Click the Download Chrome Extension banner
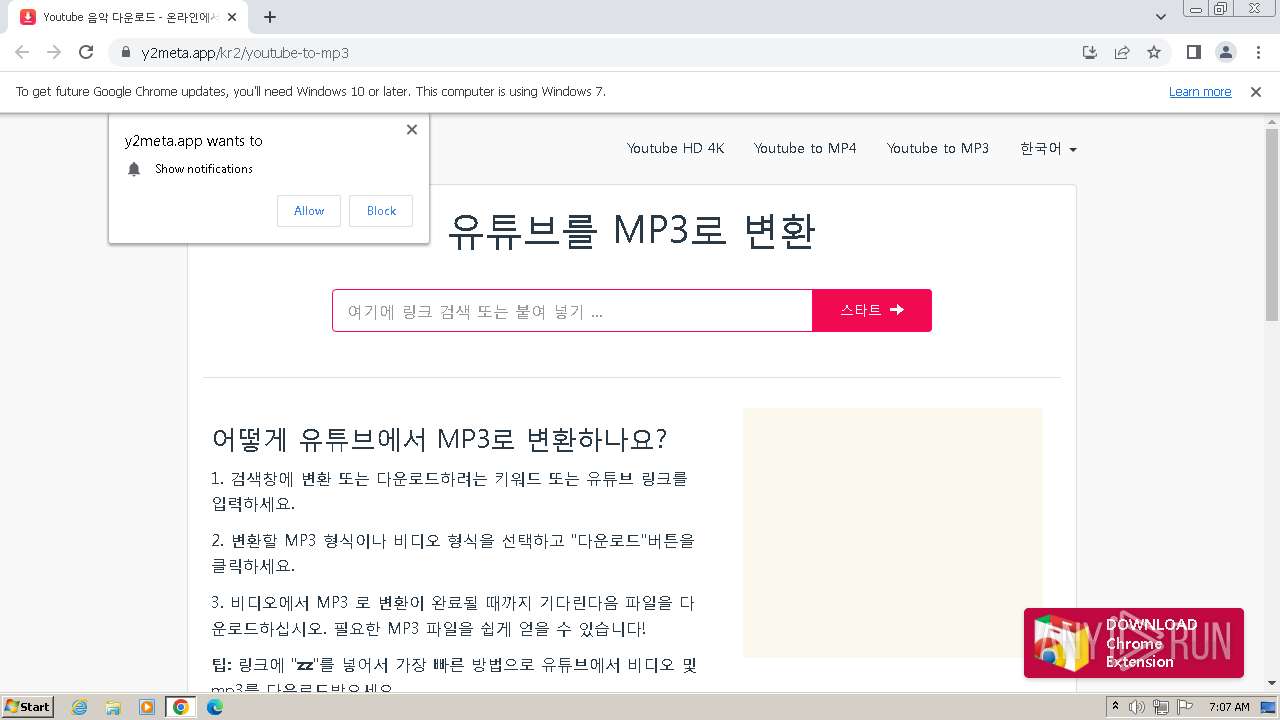Screen dimensions: 1280x720 (x=1134, y=643)
